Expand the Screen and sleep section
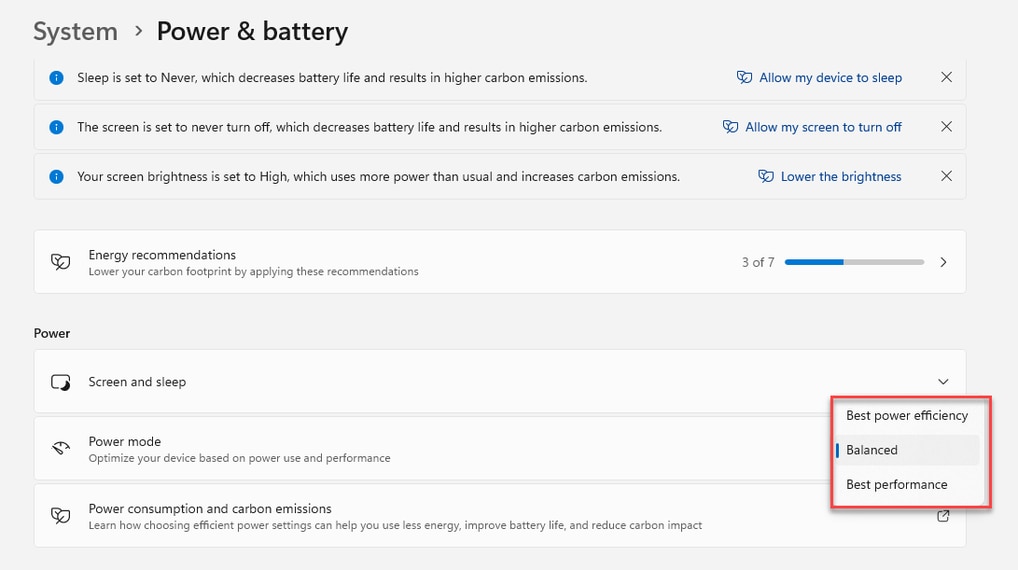This screenshot has height=570, width=1018. point(943,382)
